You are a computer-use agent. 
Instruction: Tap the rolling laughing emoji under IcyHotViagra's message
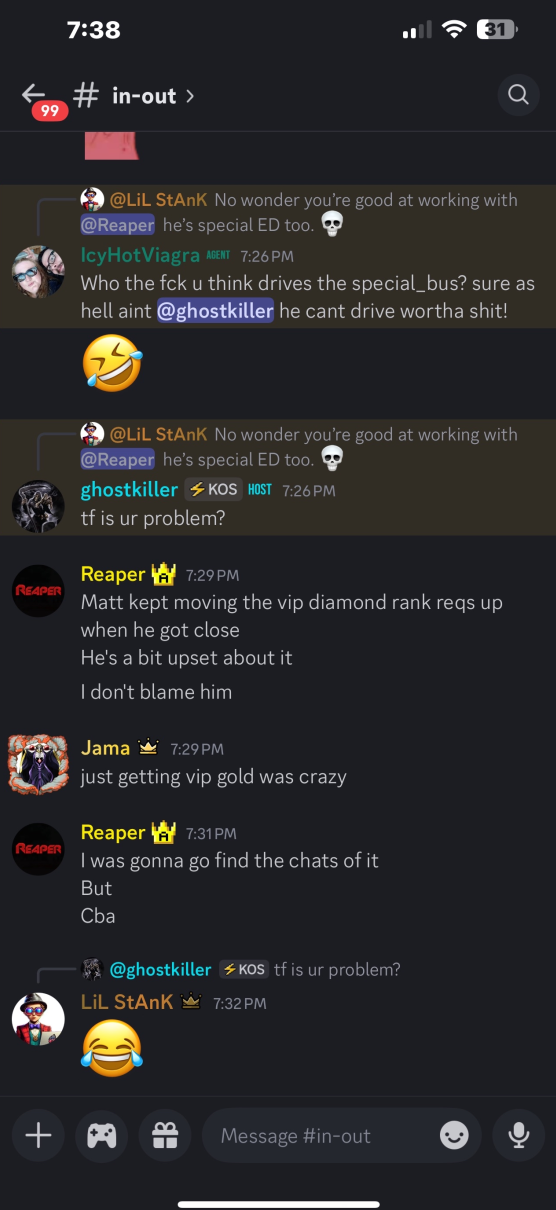click(112, 364)
